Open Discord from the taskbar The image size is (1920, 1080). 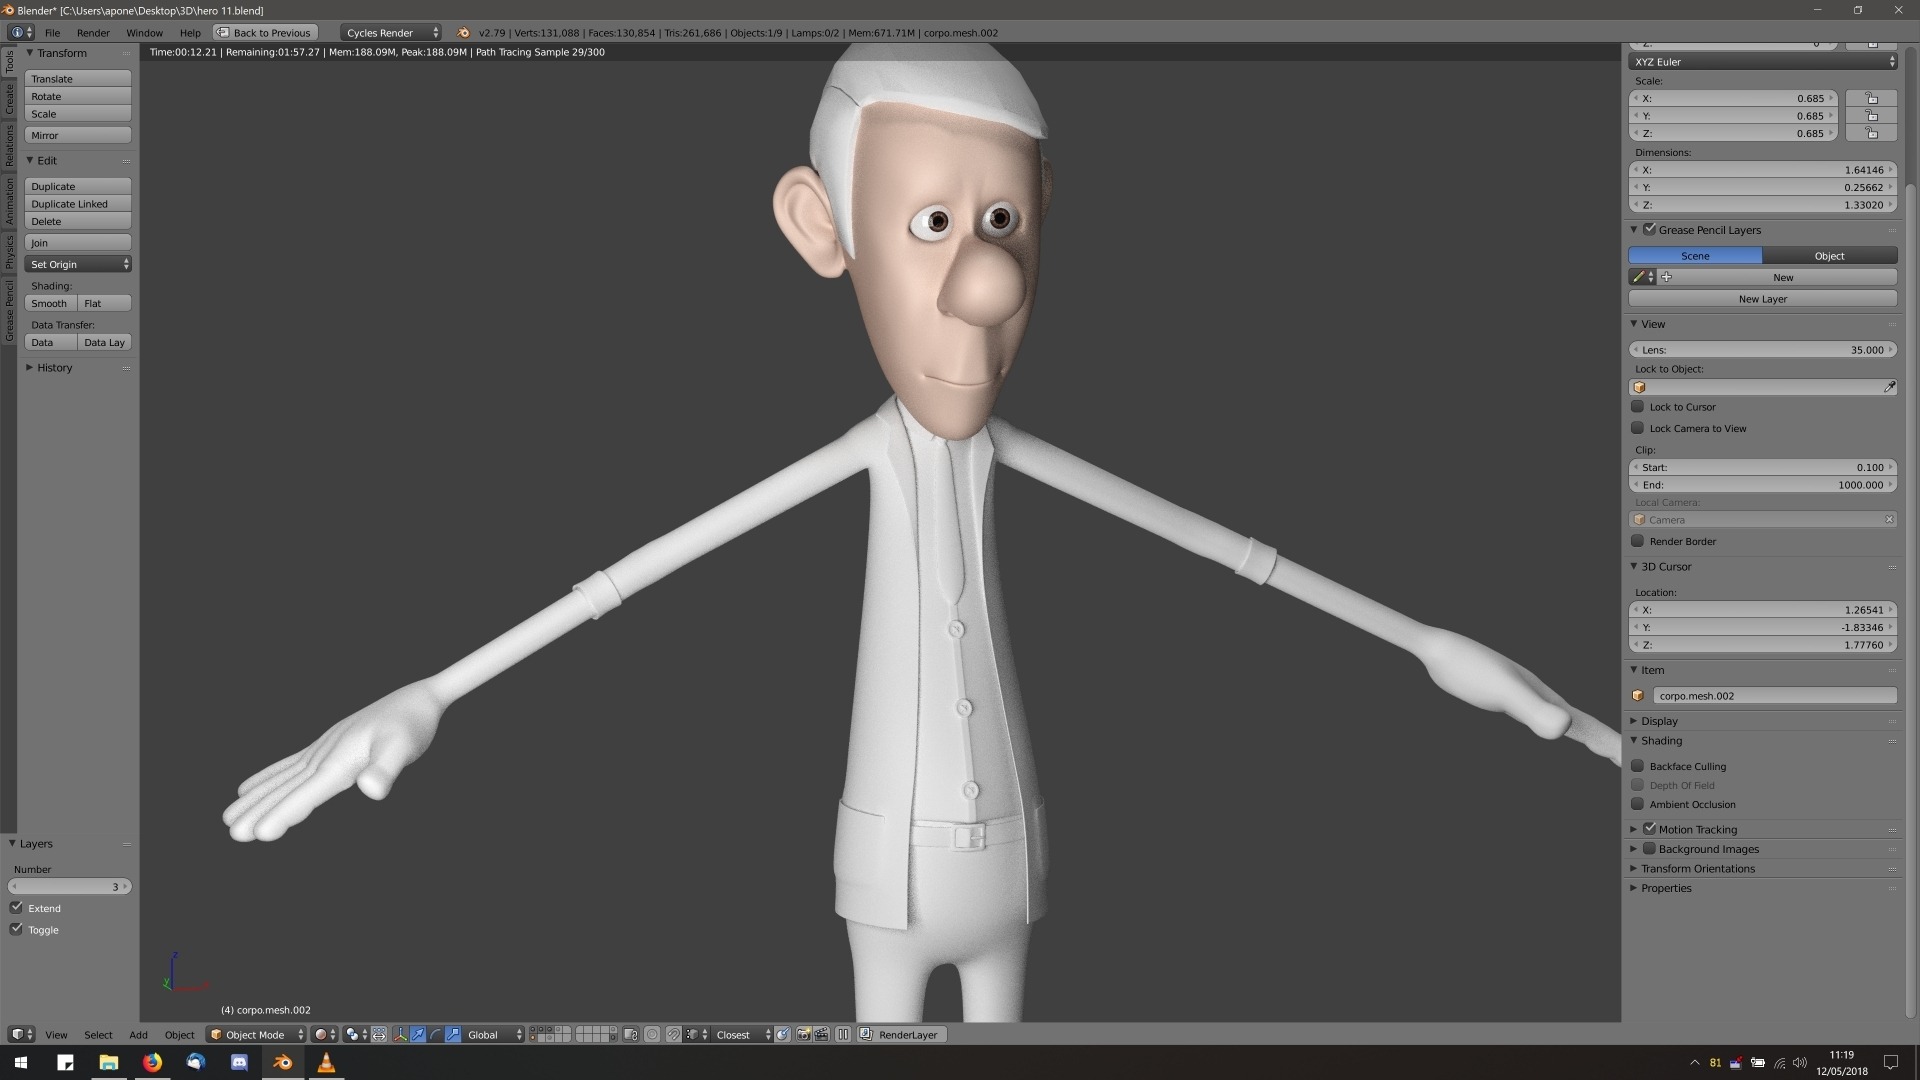coord(239,1062)
